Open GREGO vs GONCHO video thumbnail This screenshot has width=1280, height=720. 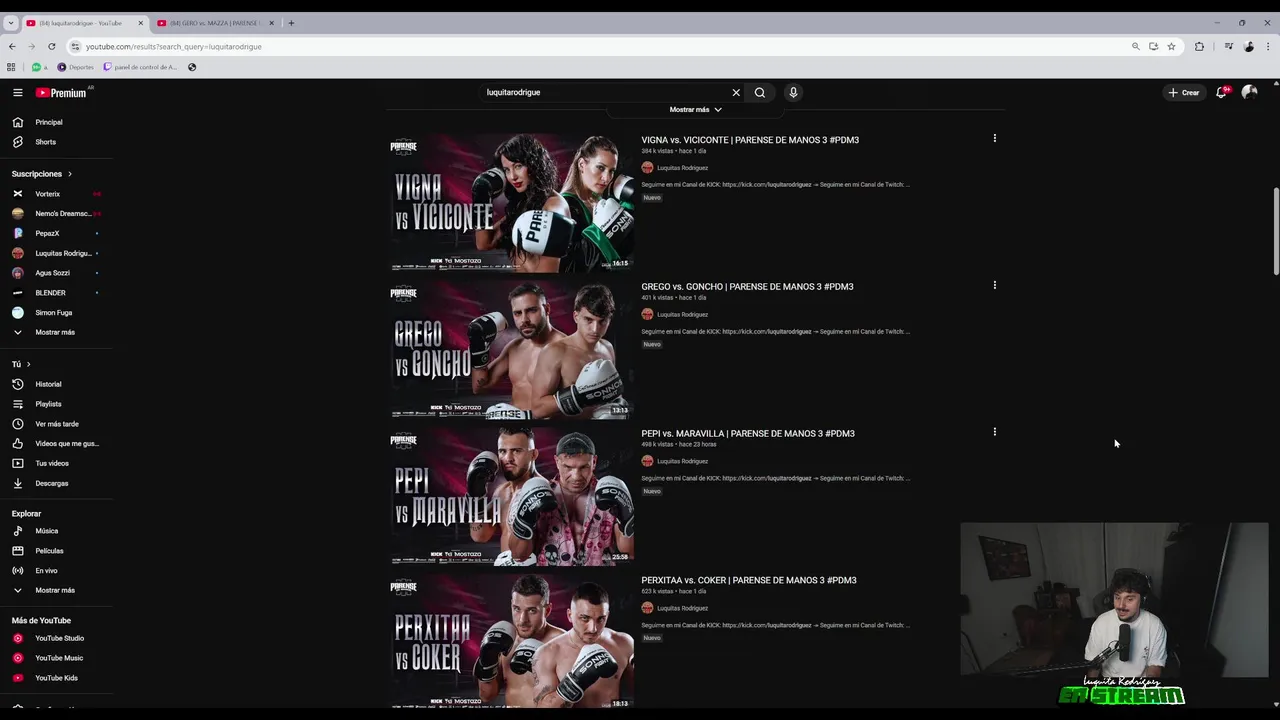511,350
